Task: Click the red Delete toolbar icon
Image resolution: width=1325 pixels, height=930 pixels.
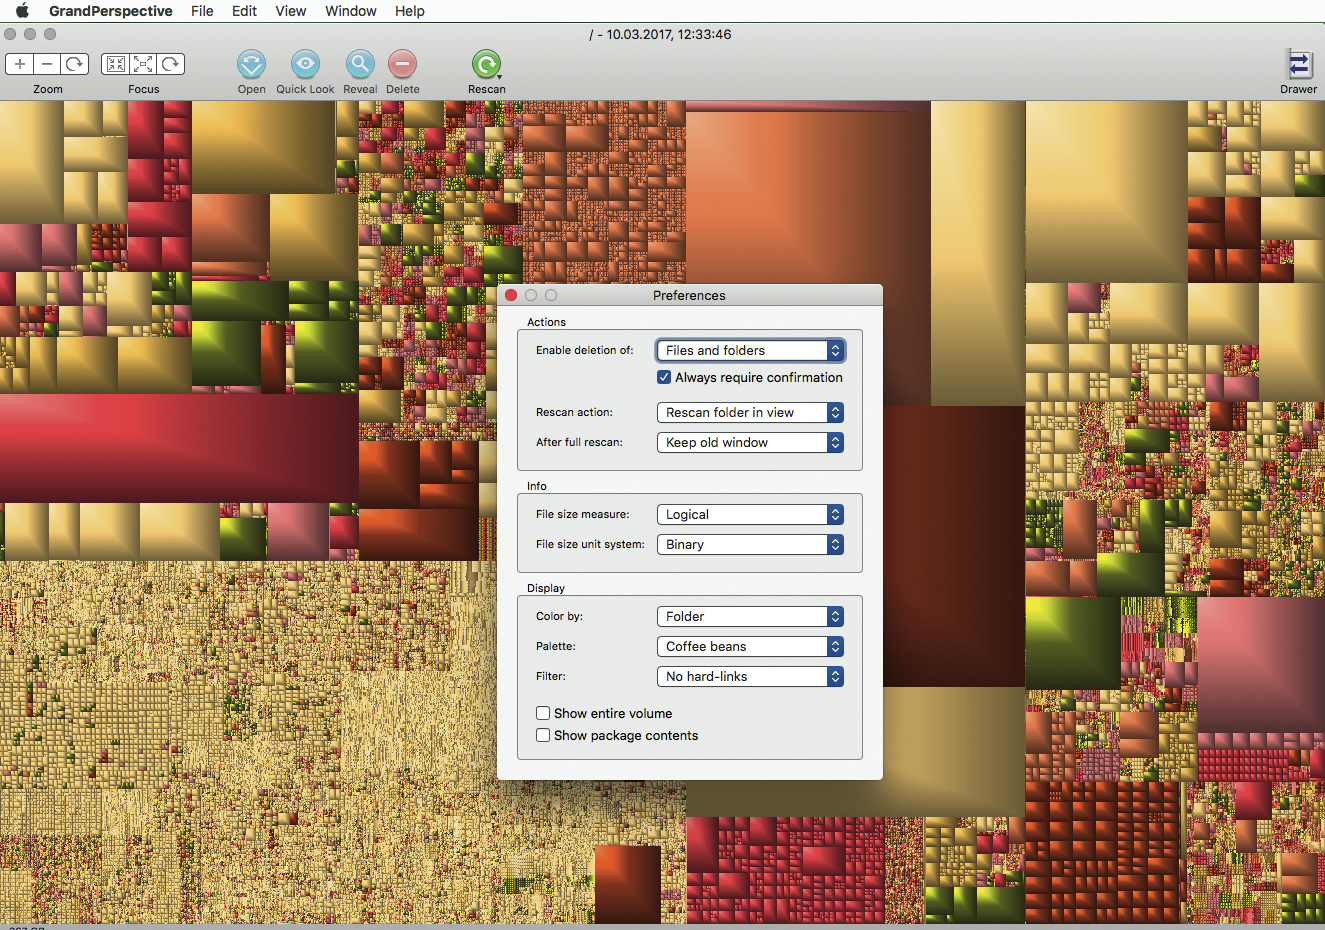Action: (402, 65)
